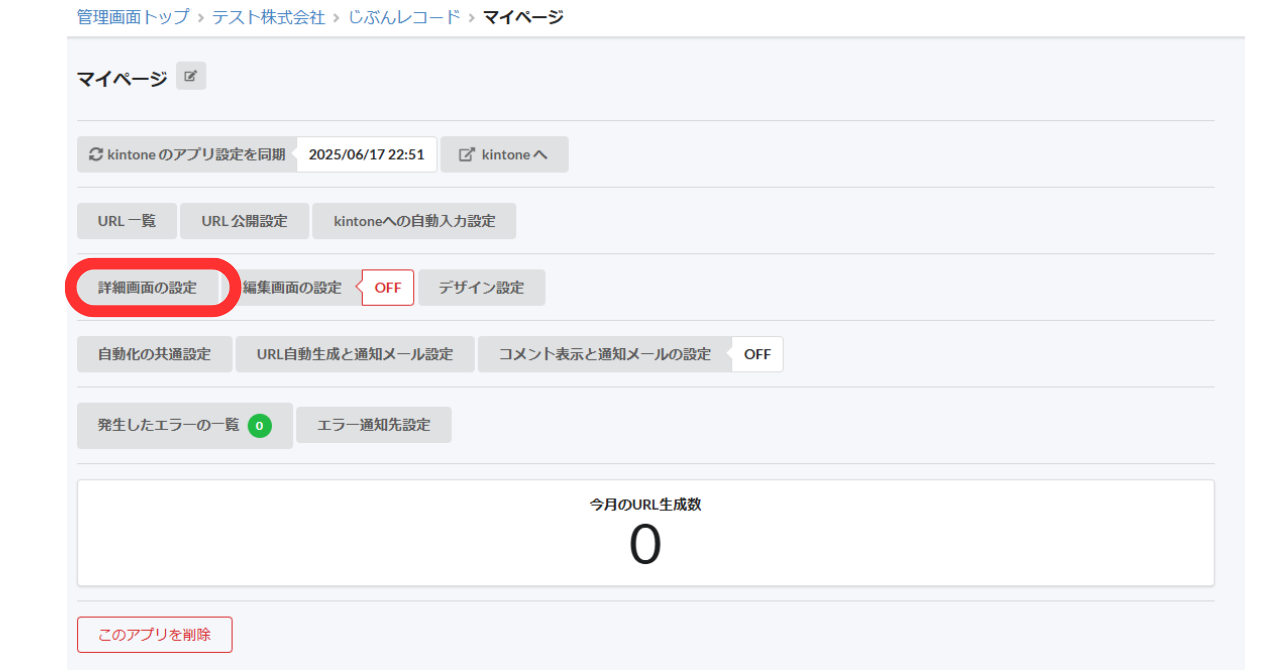
Task: Click the OFF badge beside コメント表示と通知メールの設定
Action: (x=757, y=354)
